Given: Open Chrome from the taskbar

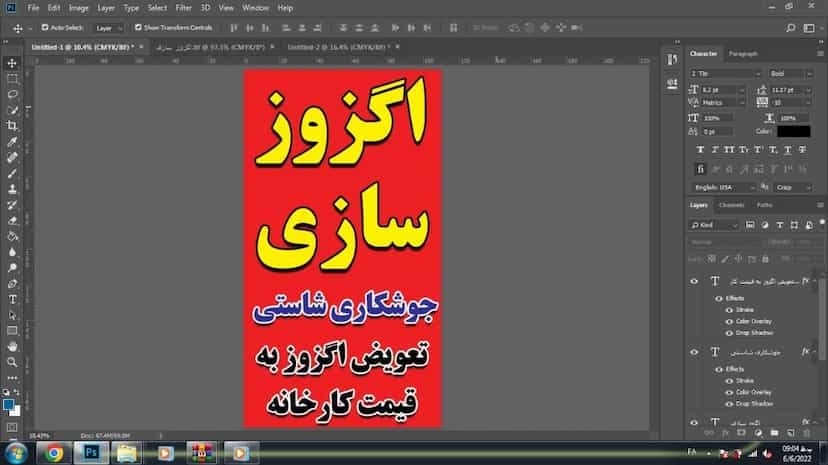Looking at the screenshot, I should (54, 453).
